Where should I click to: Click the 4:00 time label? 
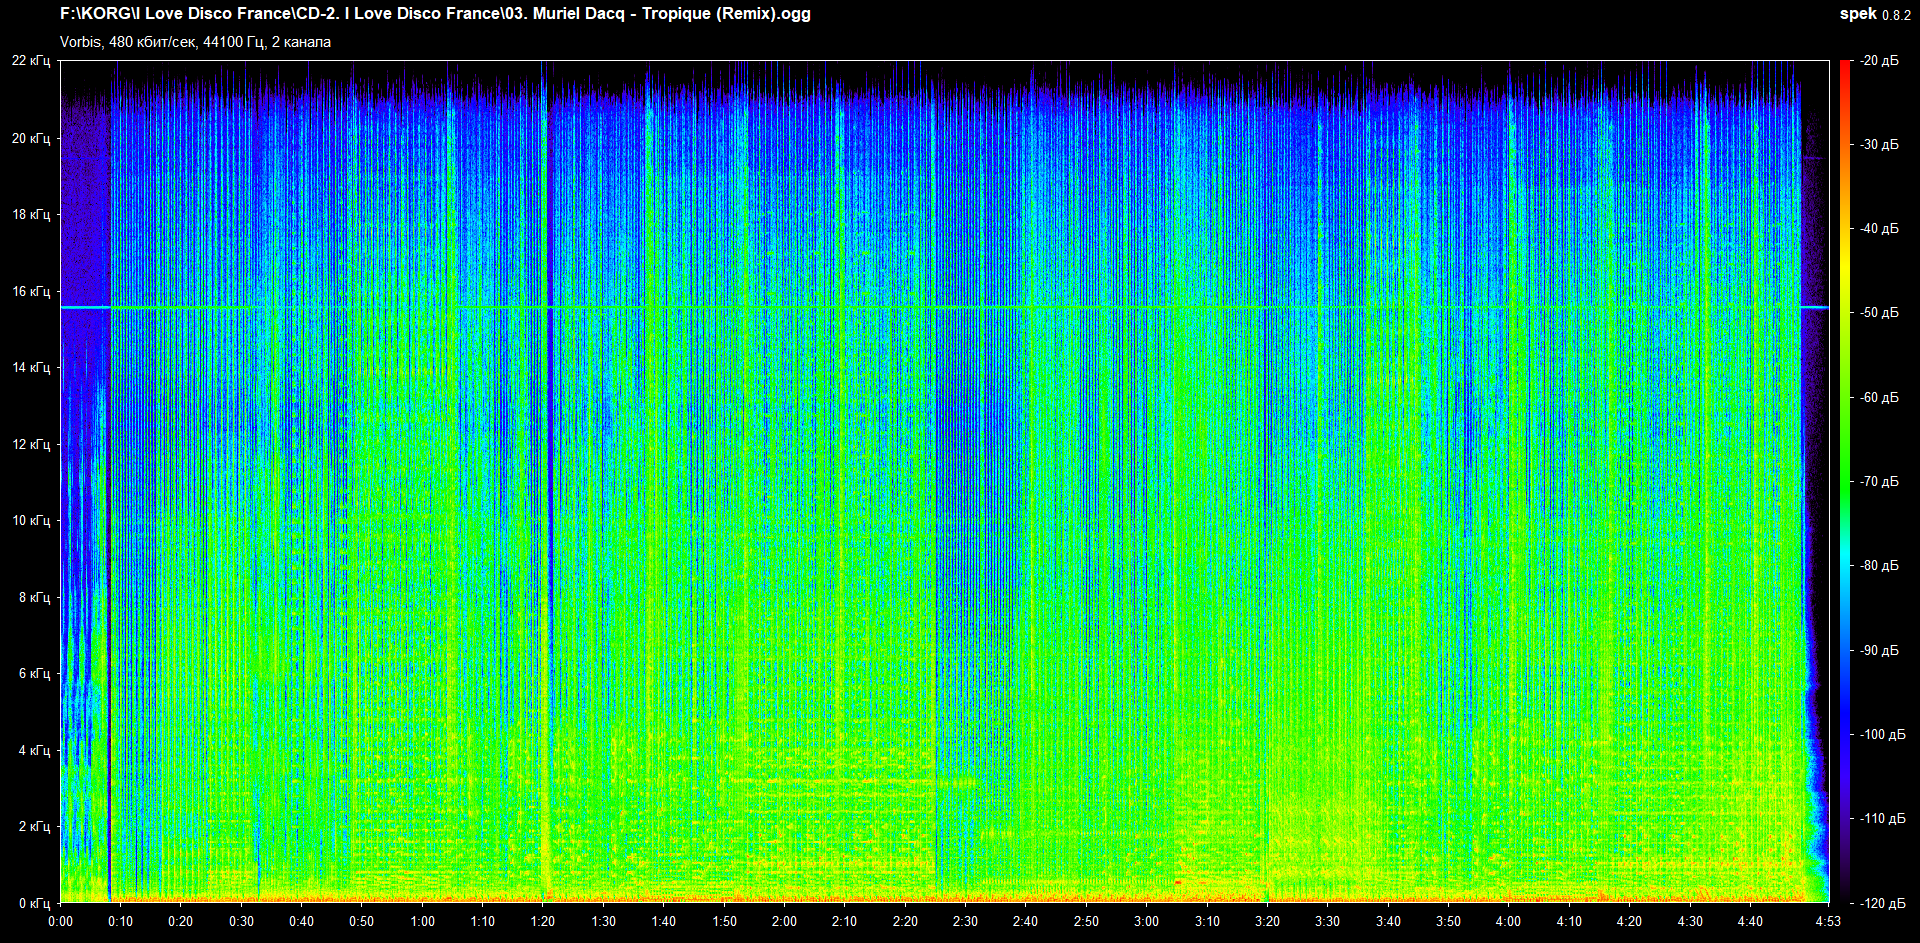pyautogui.click(x=1509, y=921)
